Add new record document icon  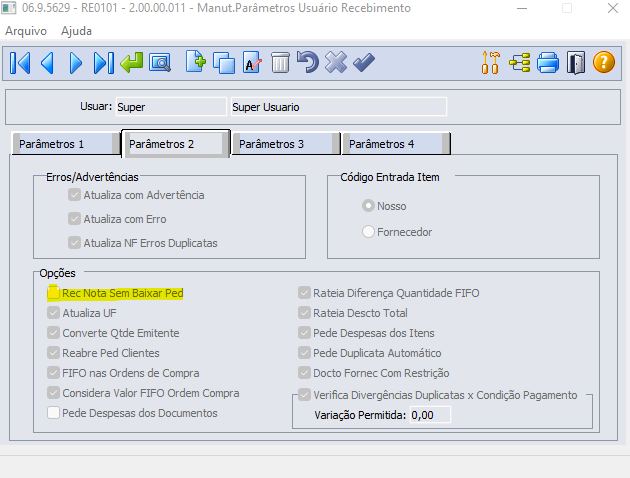(196, 62)
